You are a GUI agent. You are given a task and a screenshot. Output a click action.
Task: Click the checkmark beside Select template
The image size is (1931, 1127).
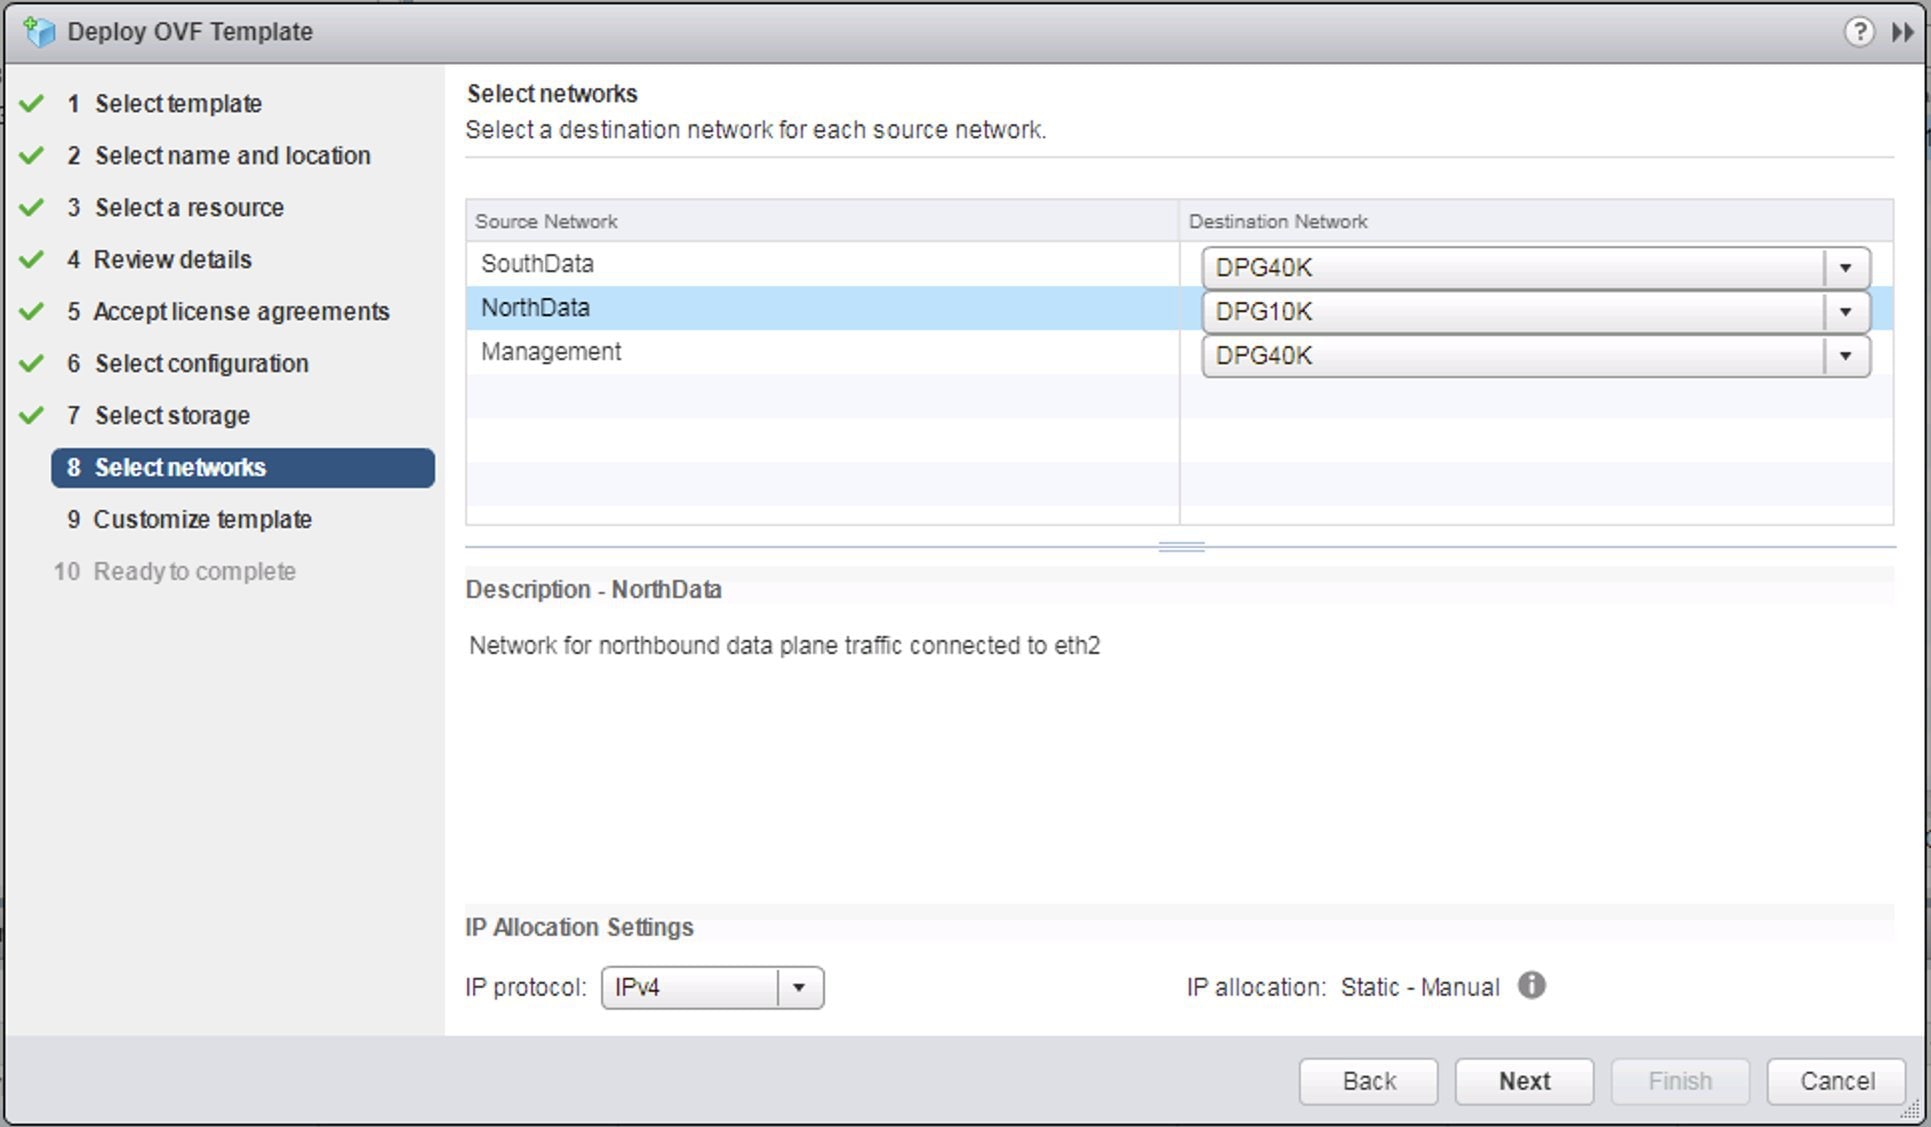30,103
